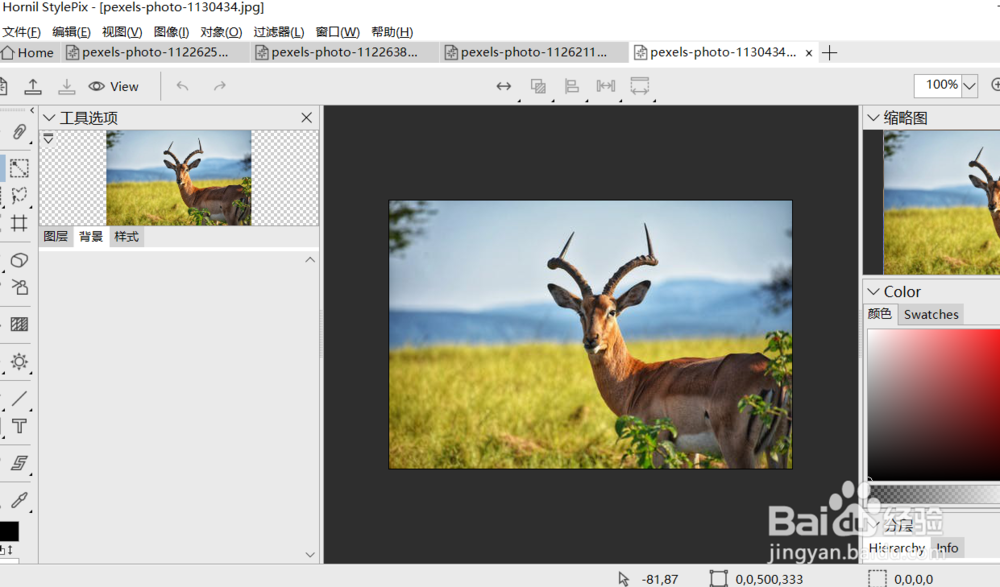Add a new tab with plus button
This screenshot has width=1000, height=587.
coord(830,53)
